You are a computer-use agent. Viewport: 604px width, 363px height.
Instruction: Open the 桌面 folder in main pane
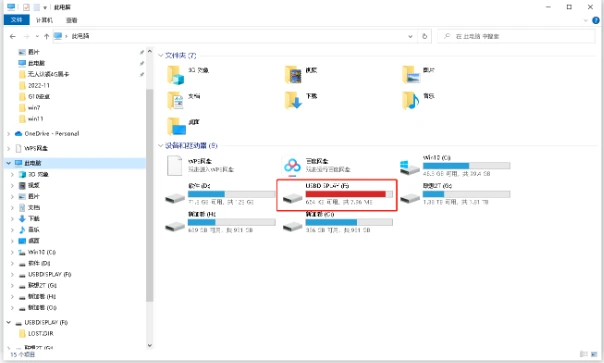pyautogui.click(x=183, y=126)
